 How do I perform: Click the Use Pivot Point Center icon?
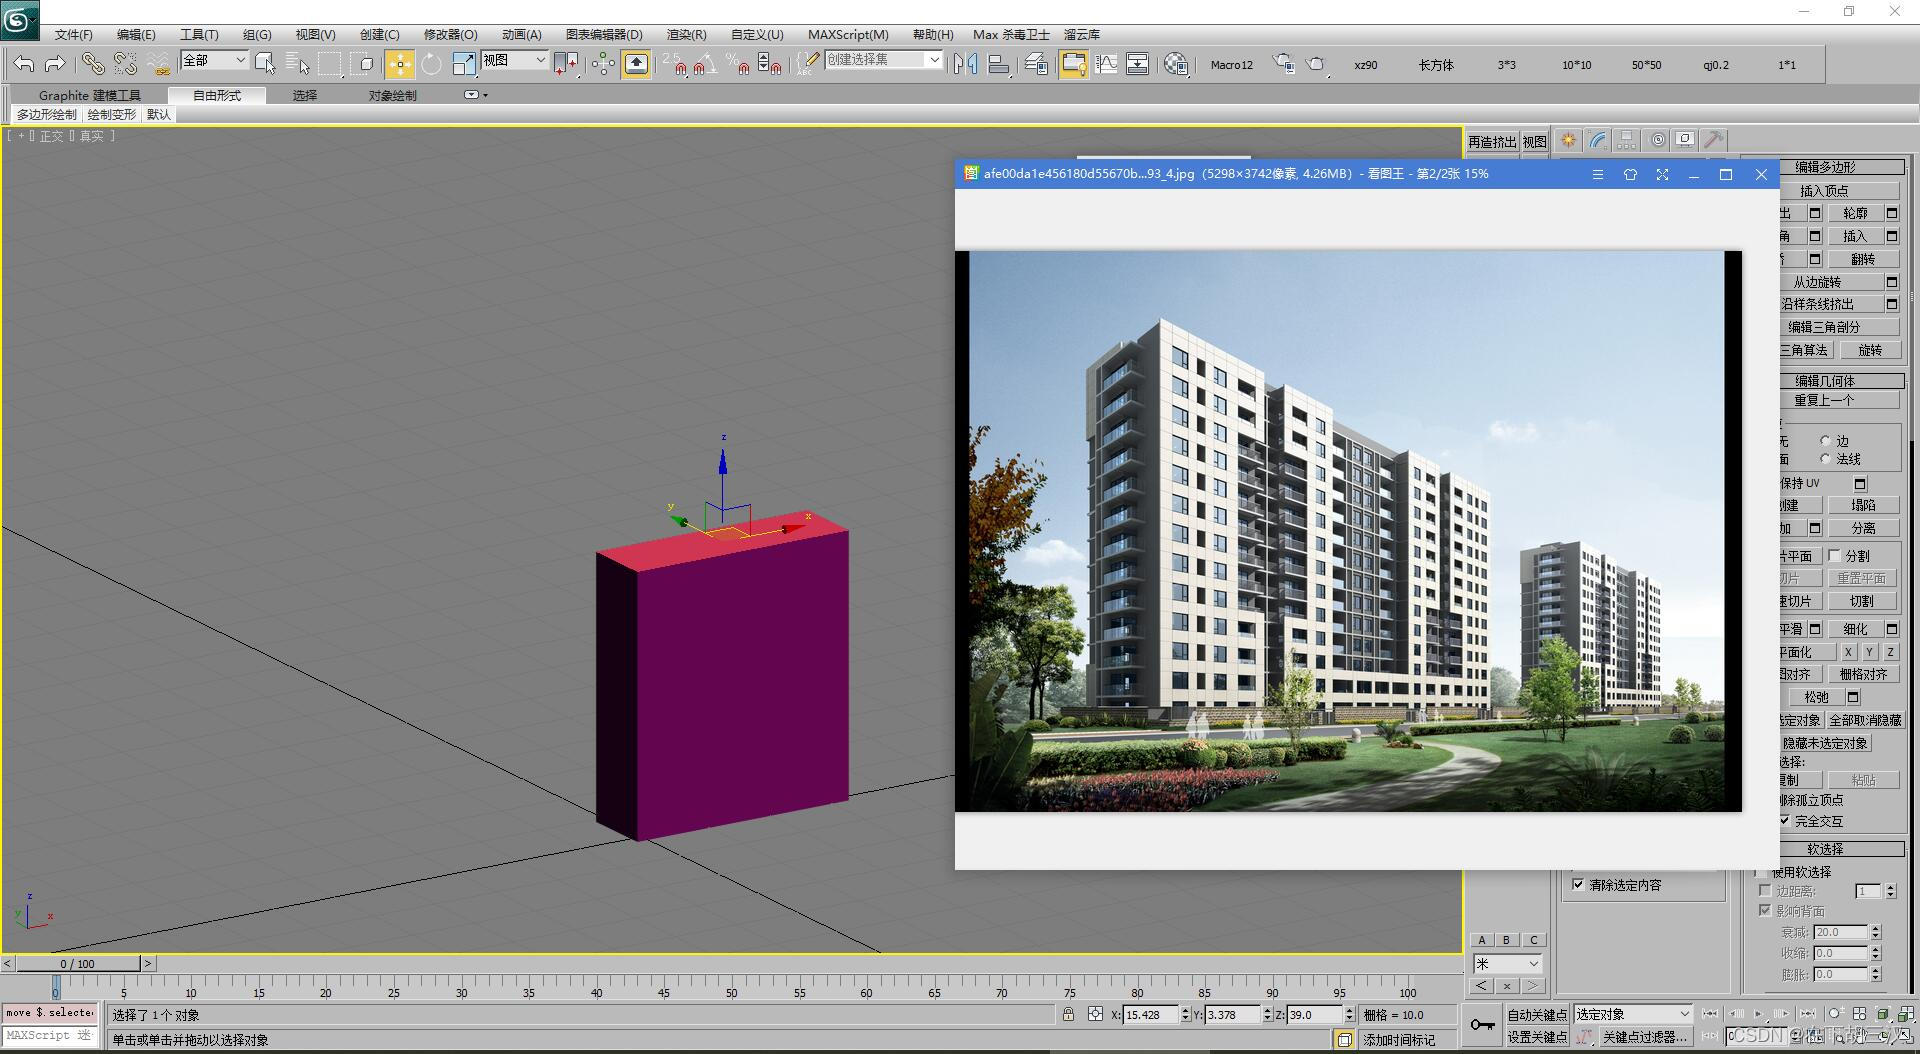coord(566,64)
